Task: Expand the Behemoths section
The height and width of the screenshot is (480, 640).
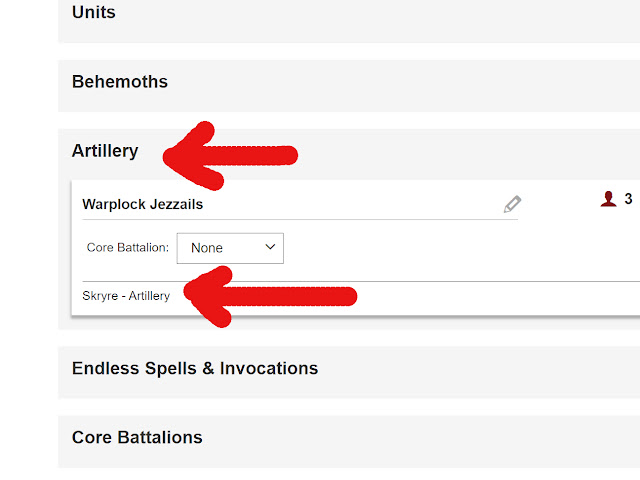Action: 119,82
